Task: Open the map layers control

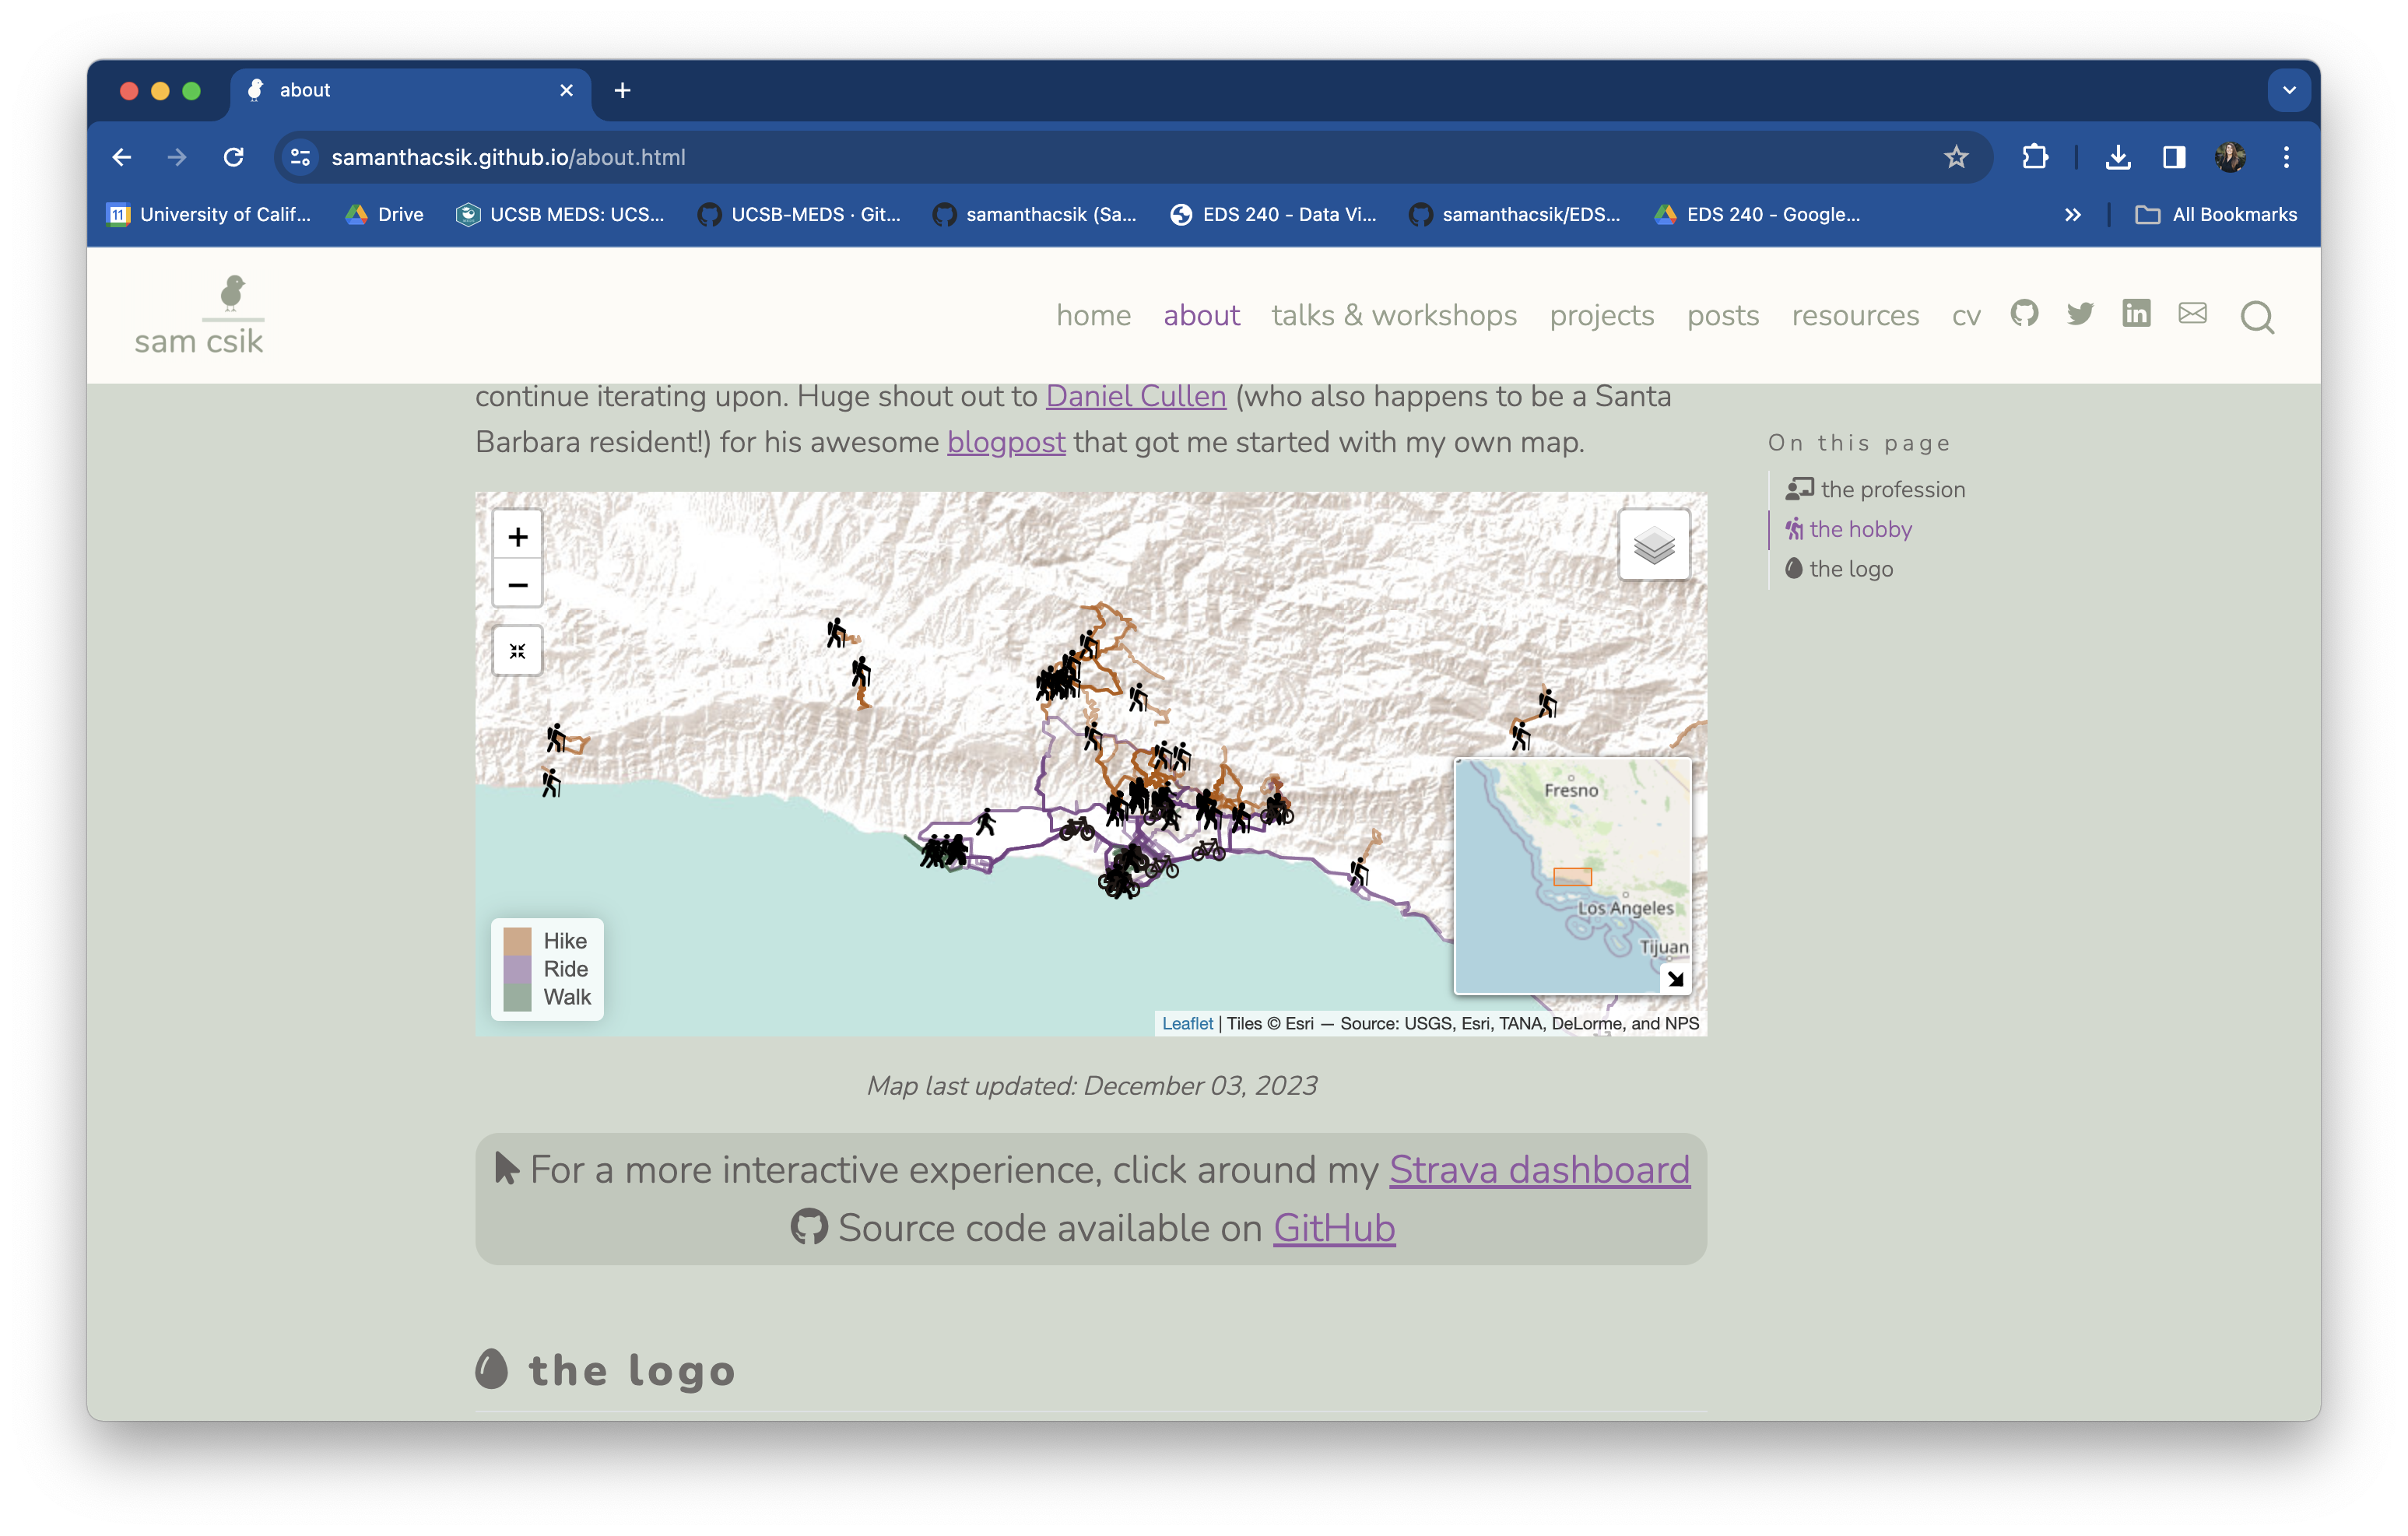Action: pos(1653,545)
